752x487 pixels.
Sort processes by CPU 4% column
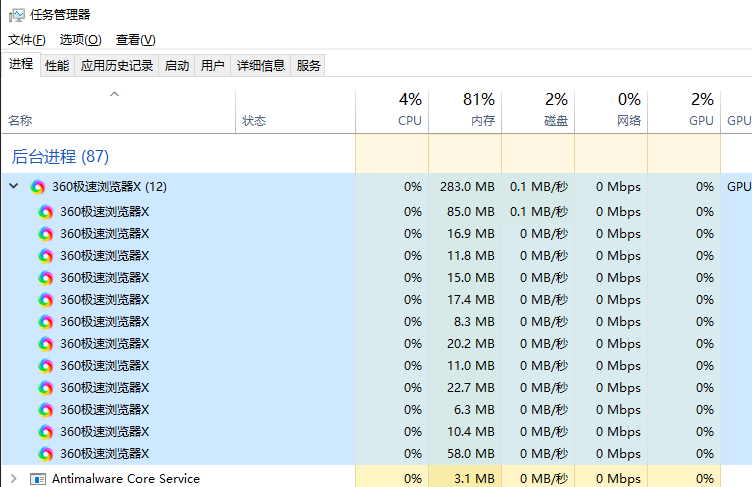click(392, 111)
